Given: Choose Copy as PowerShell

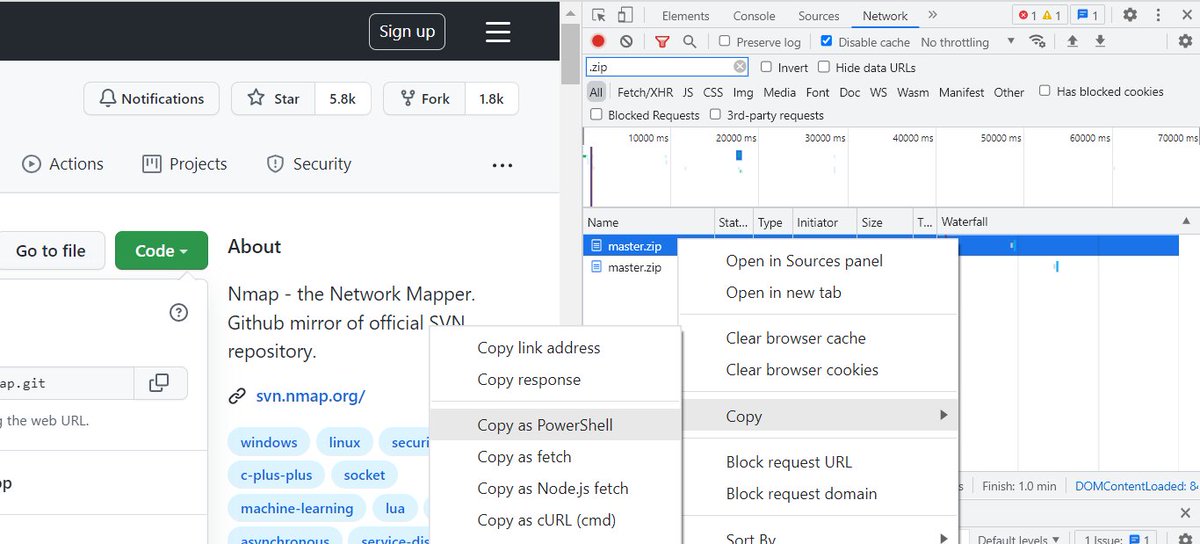Looking at the screenshot, I should click(555, 425).
